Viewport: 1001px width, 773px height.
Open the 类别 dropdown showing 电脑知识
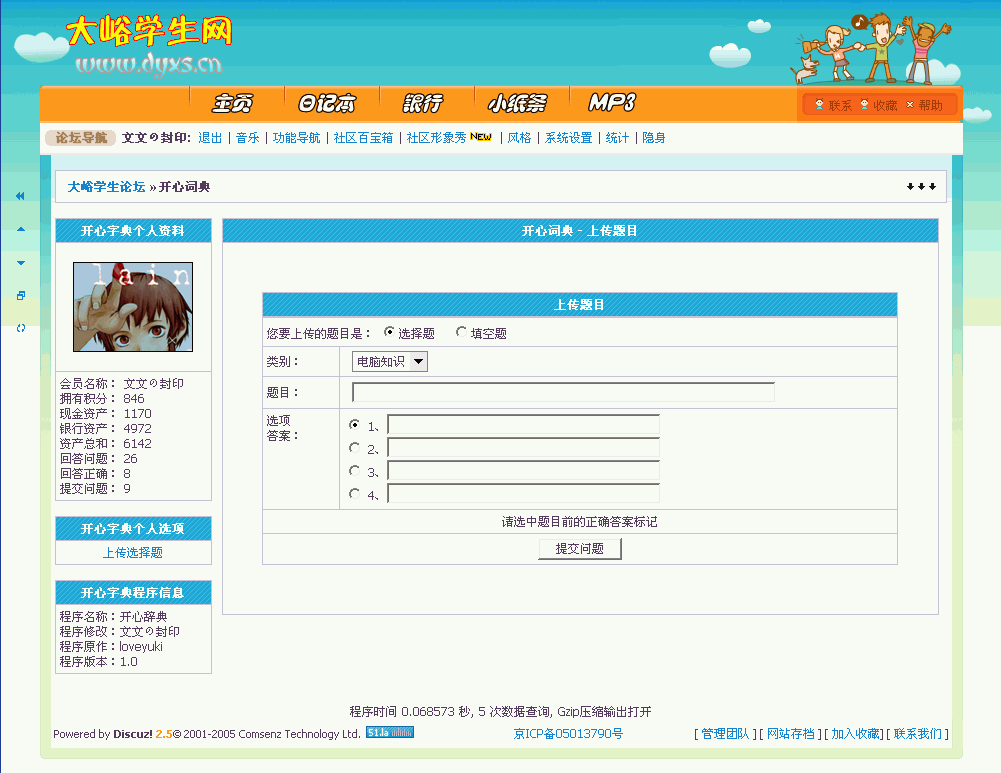point(389,362)
